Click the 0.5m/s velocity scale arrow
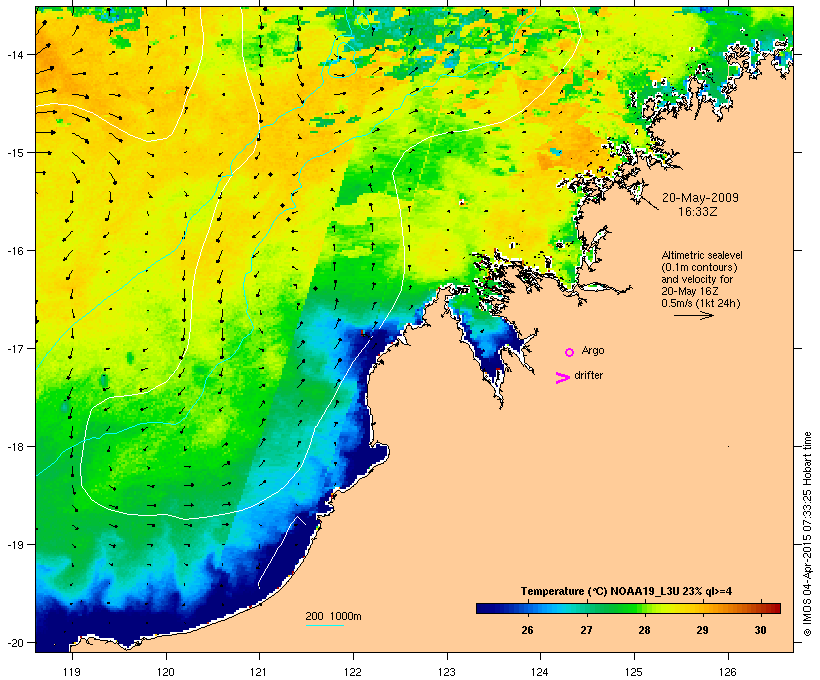This screenshot has width=820, height=680. 693,315
